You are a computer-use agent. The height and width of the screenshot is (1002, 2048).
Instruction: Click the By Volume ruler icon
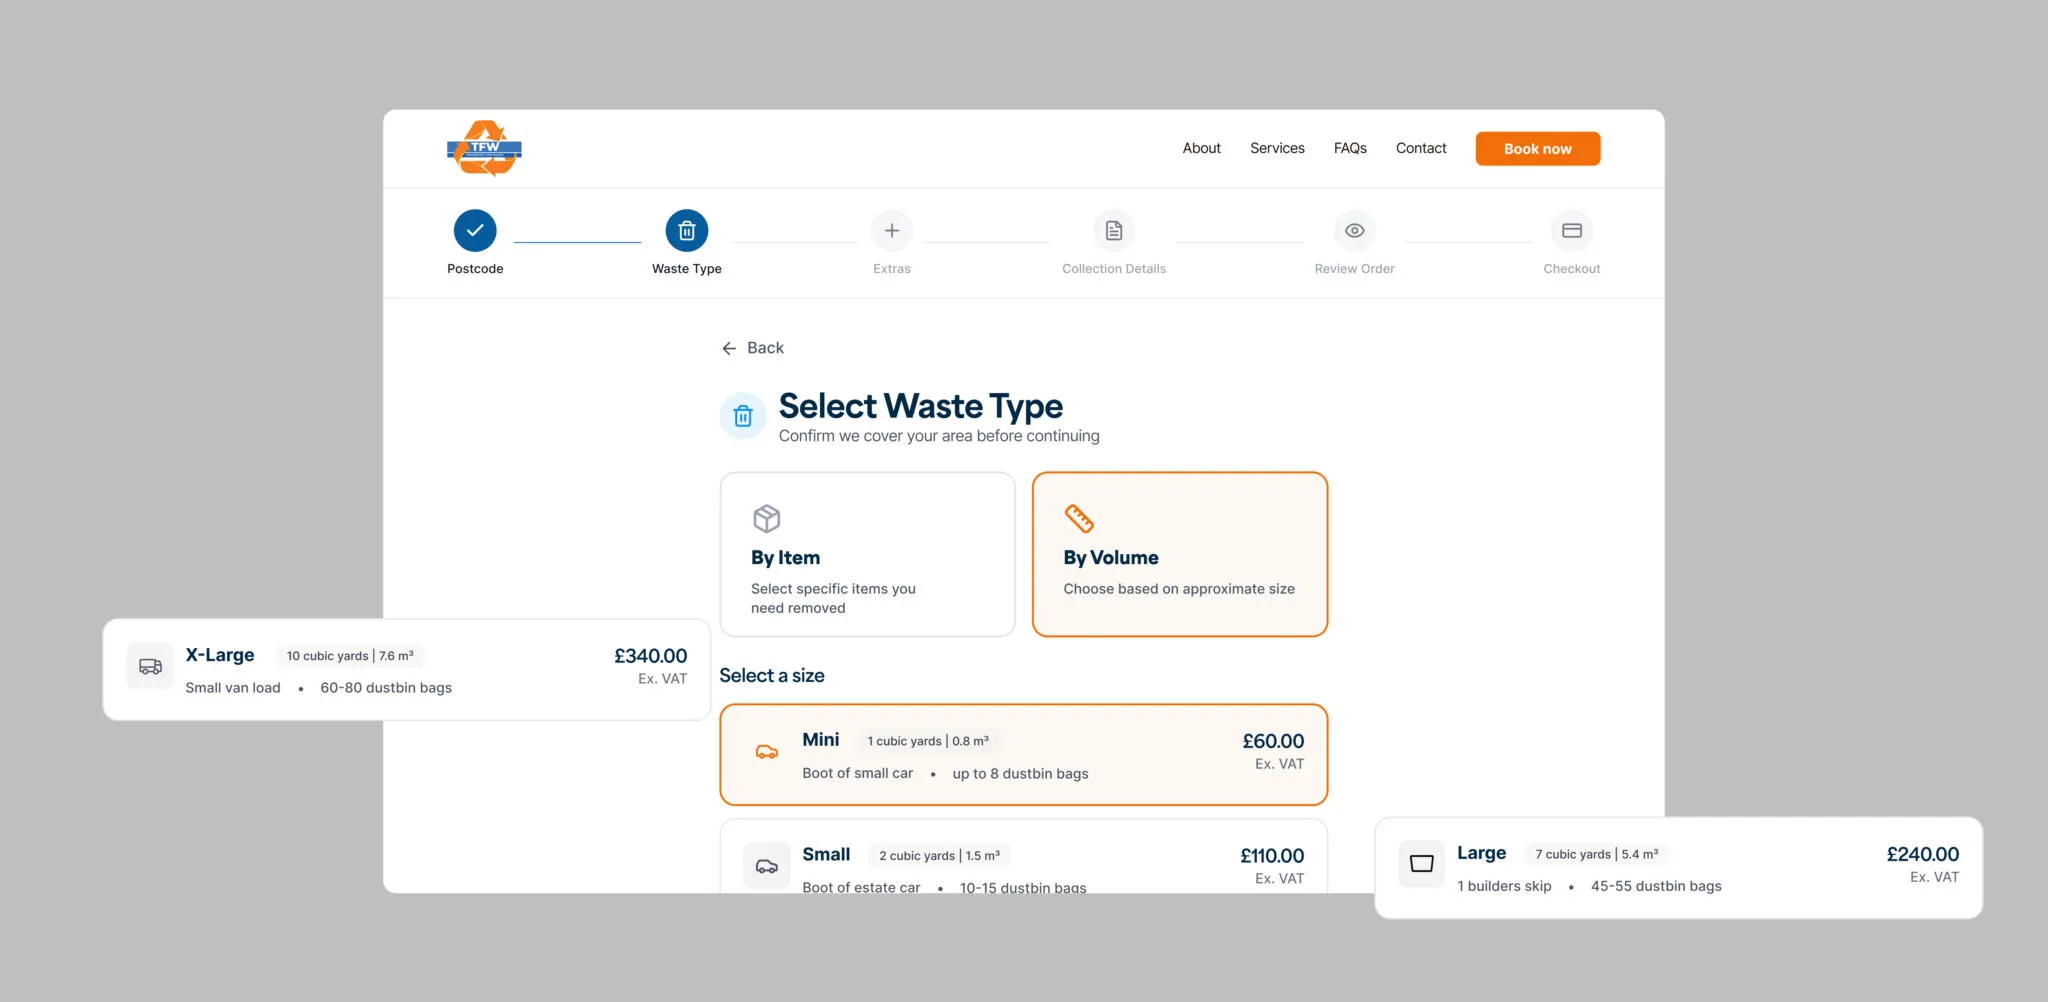click(1079, 518)
